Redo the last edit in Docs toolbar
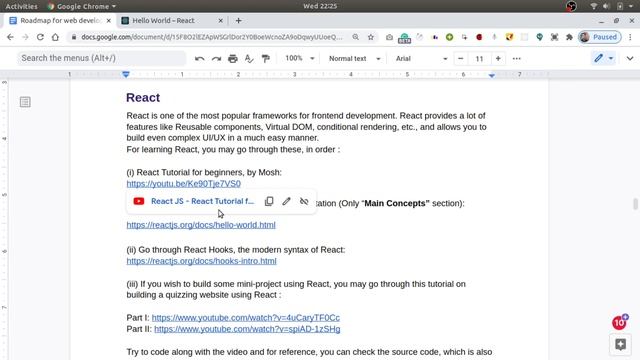 [216, 59]
